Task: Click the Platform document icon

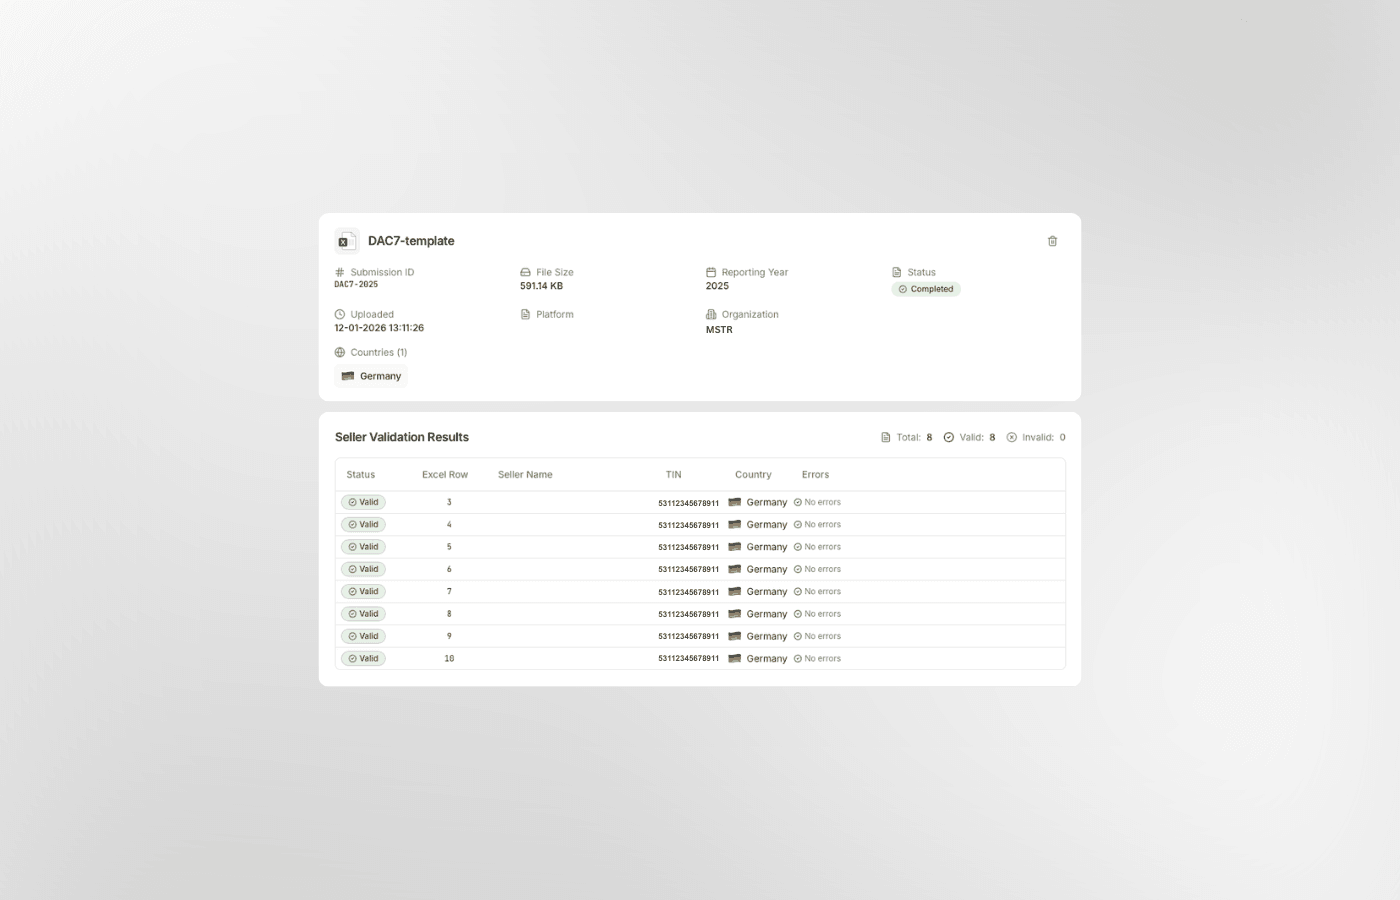Action: (x=524, y=314)
